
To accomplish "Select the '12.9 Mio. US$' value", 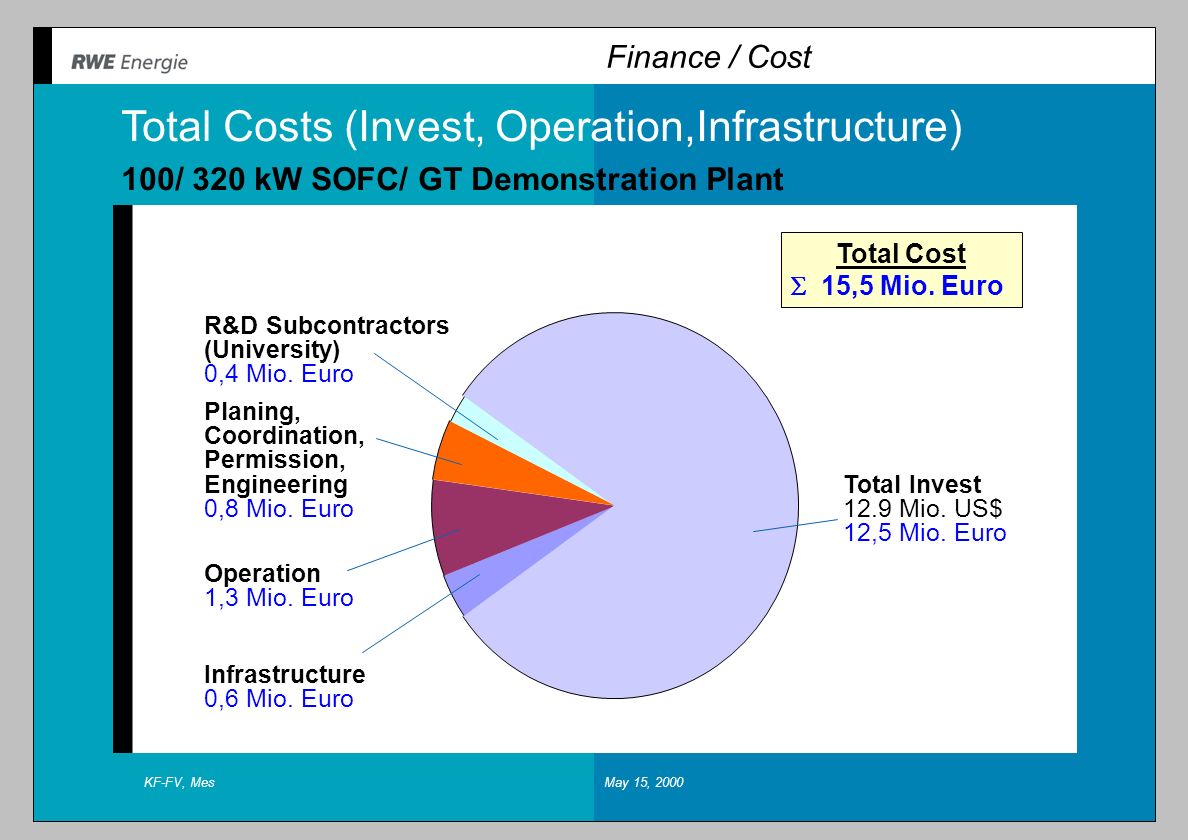I will [x=923, y=508].
